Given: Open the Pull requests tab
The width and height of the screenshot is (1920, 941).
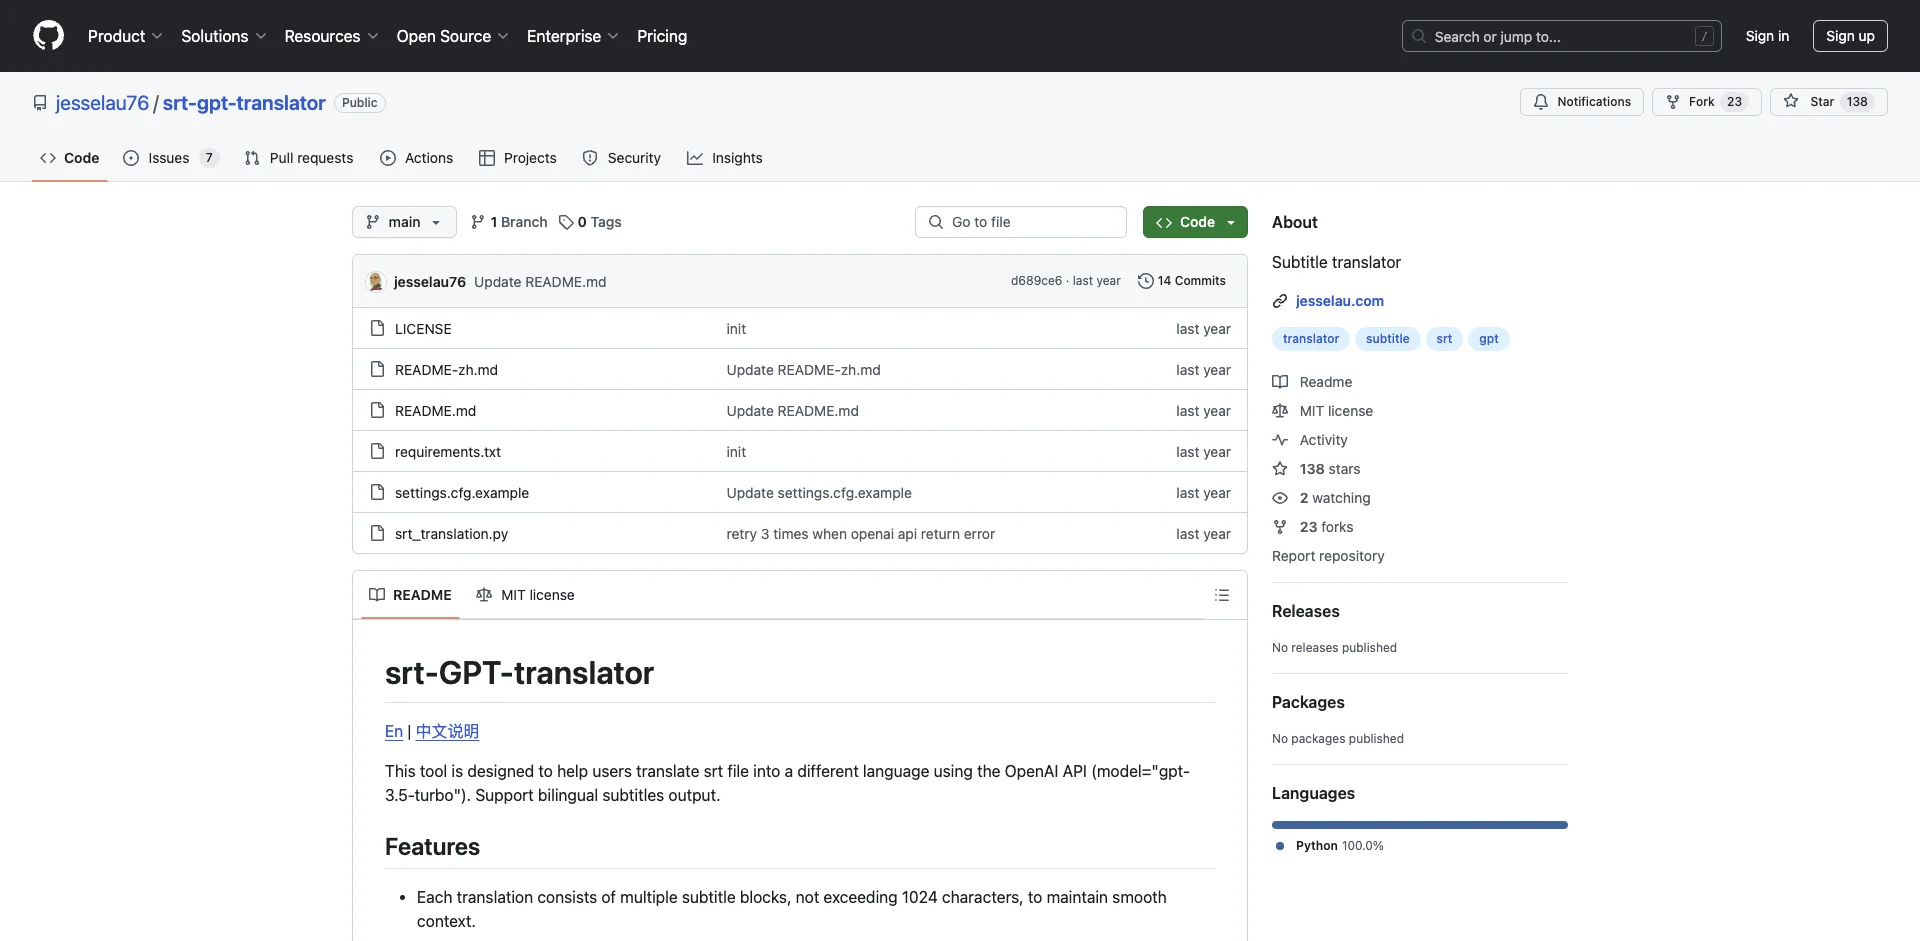Looking at the screenshot, I should coord(299,158).
